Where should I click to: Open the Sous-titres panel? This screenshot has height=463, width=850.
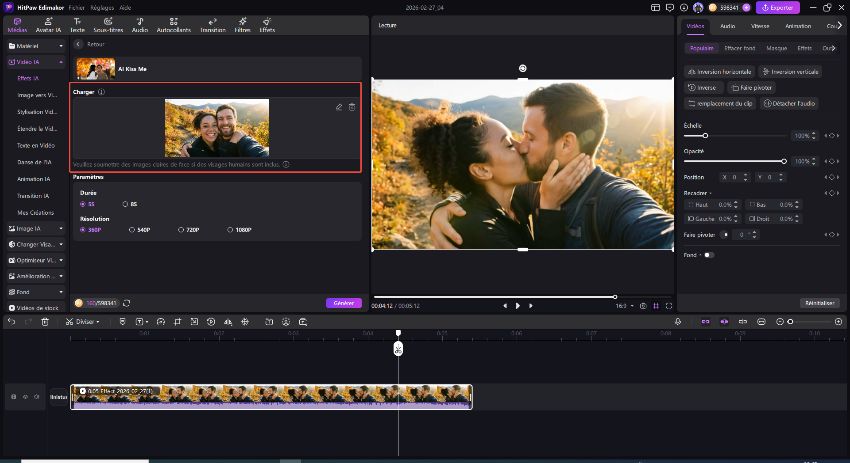tap(108, 25)
